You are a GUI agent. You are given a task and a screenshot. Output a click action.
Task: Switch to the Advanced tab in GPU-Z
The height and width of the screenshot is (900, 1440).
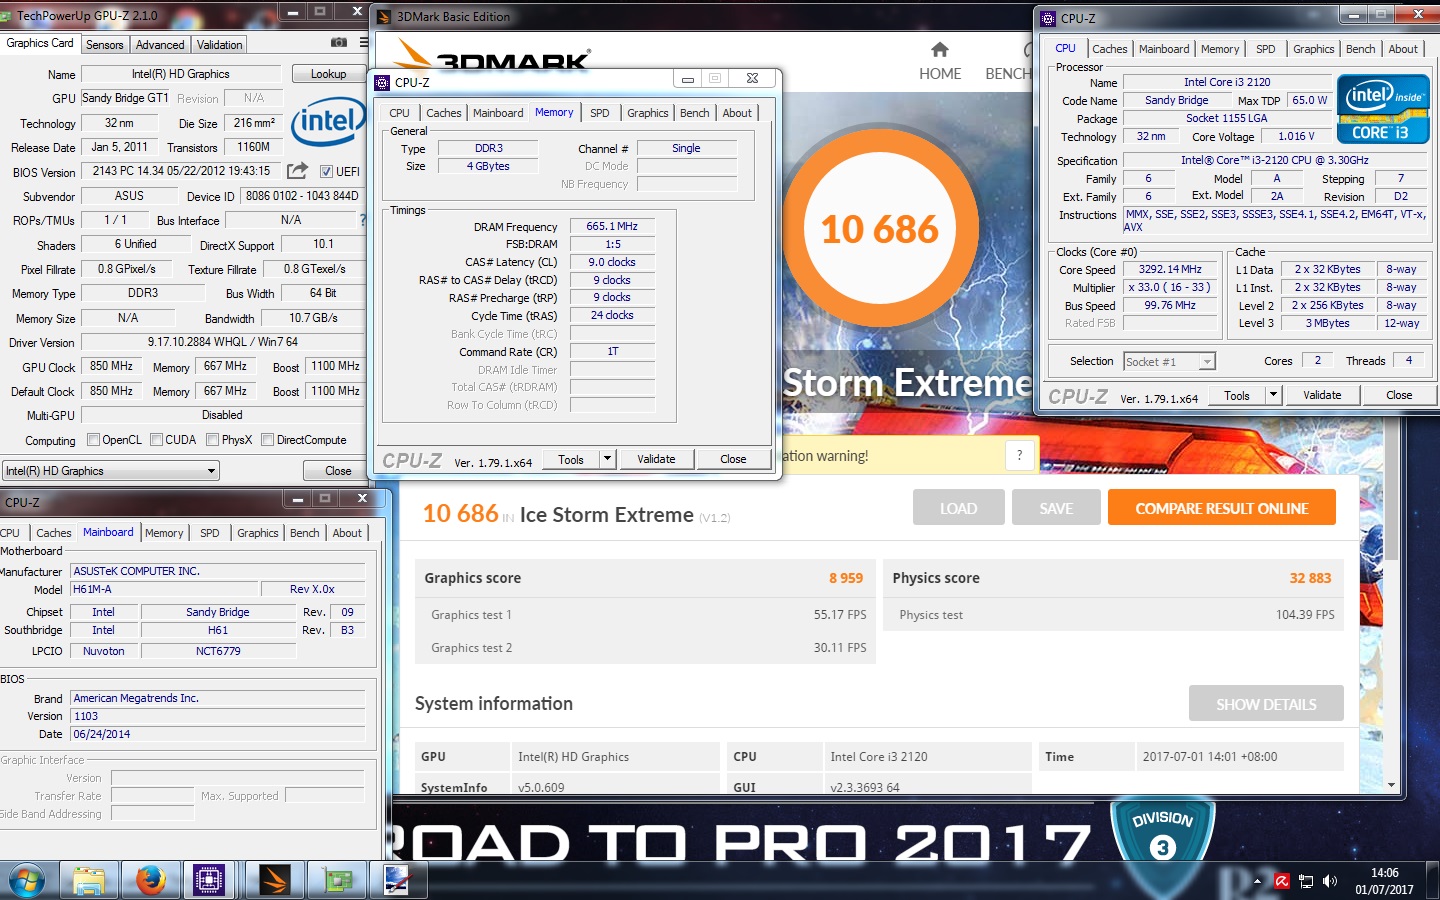pyautogui.click(x=160, y=44)
